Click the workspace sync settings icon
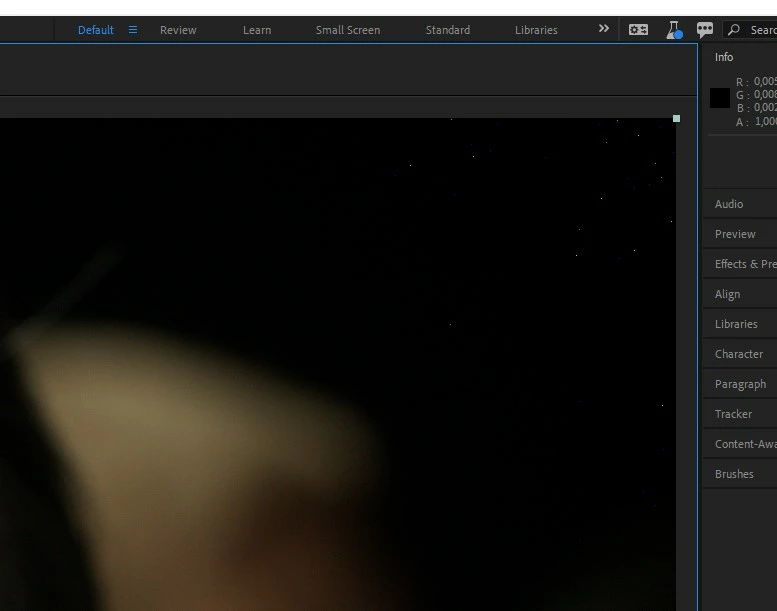This screenshot has width=777, height=611. pos(638,30)
